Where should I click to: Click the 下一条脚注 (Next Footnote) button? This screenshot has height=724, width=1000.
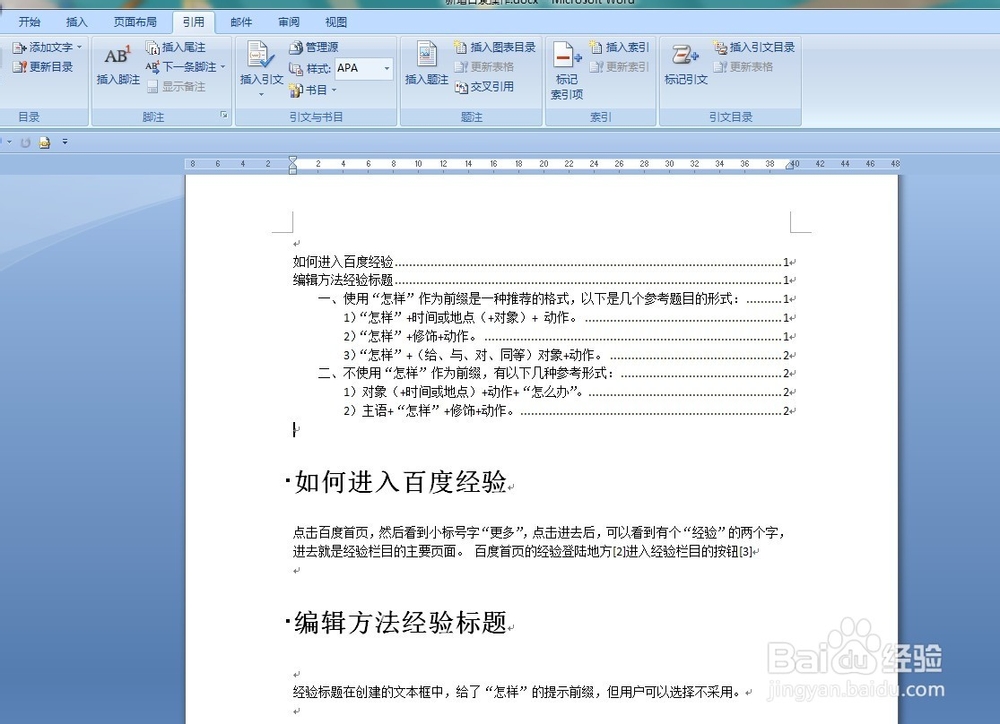[182, 66]
